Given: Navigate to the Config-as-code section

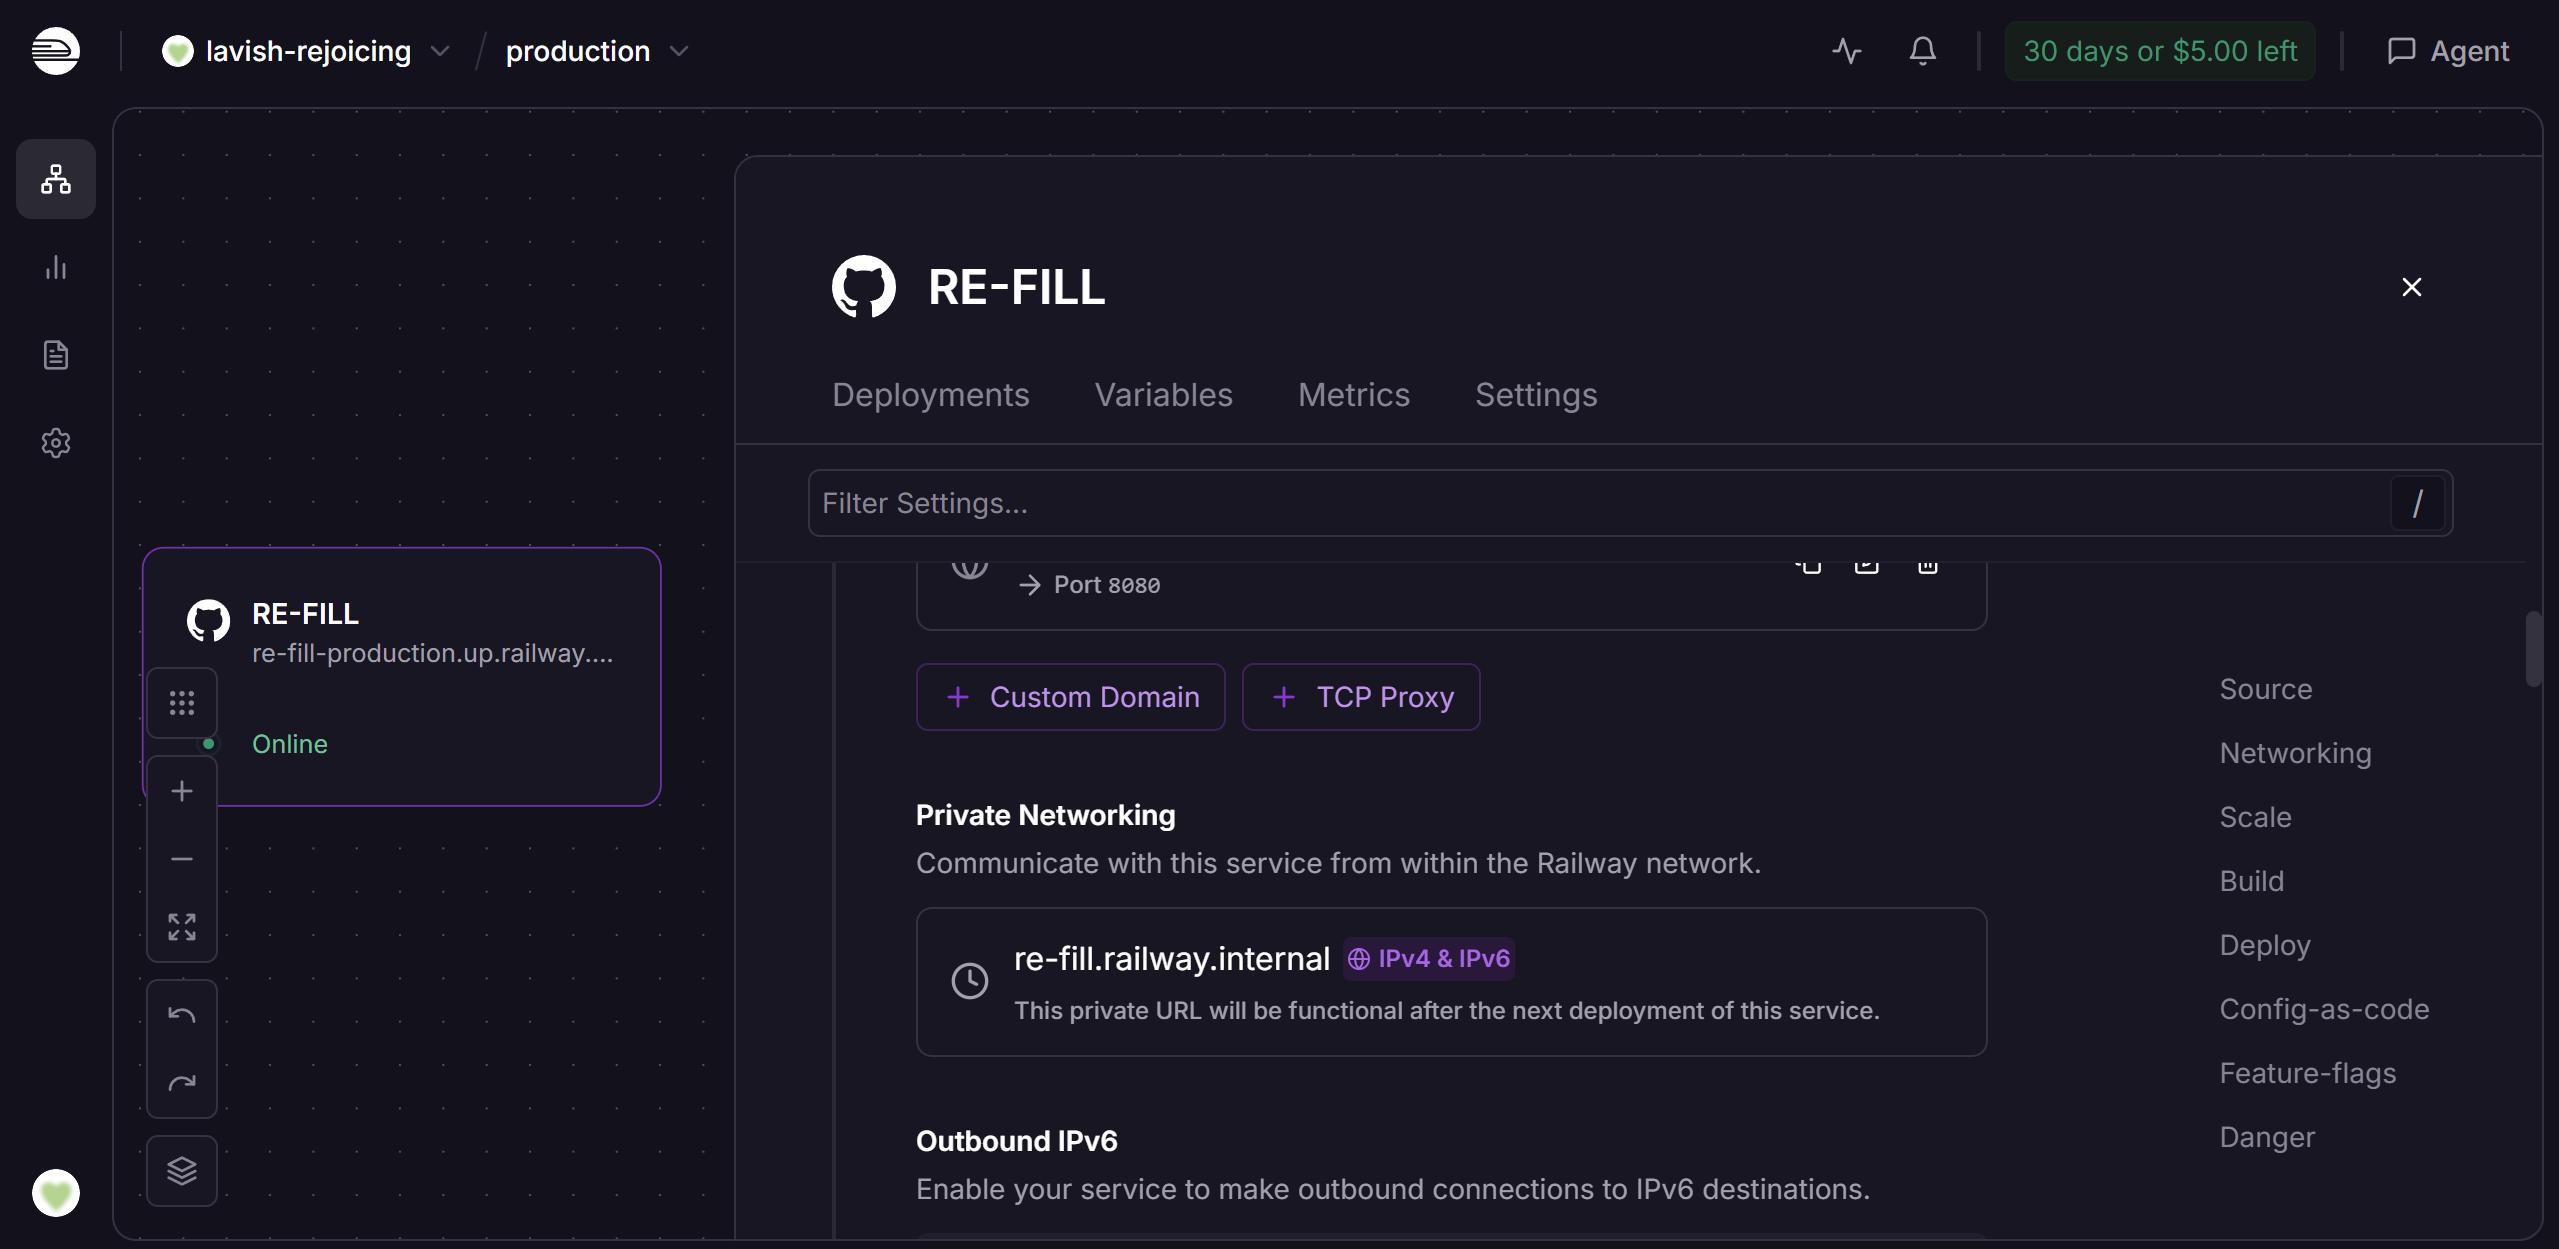Looking at the screenshot, I should (2325, 1009).
